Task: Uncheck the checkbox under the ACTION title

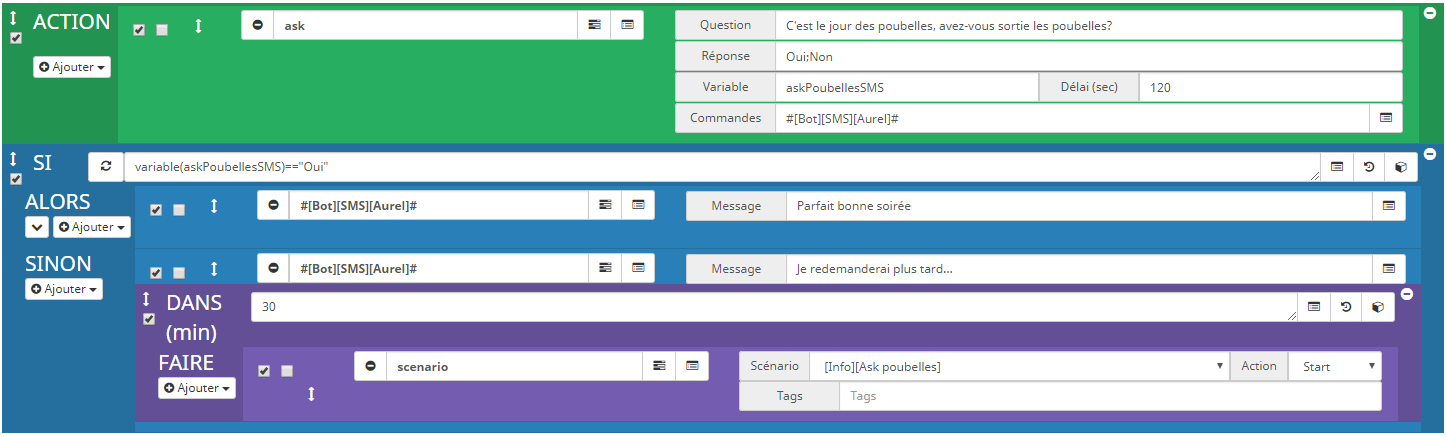Action: (x=15, y=39)
